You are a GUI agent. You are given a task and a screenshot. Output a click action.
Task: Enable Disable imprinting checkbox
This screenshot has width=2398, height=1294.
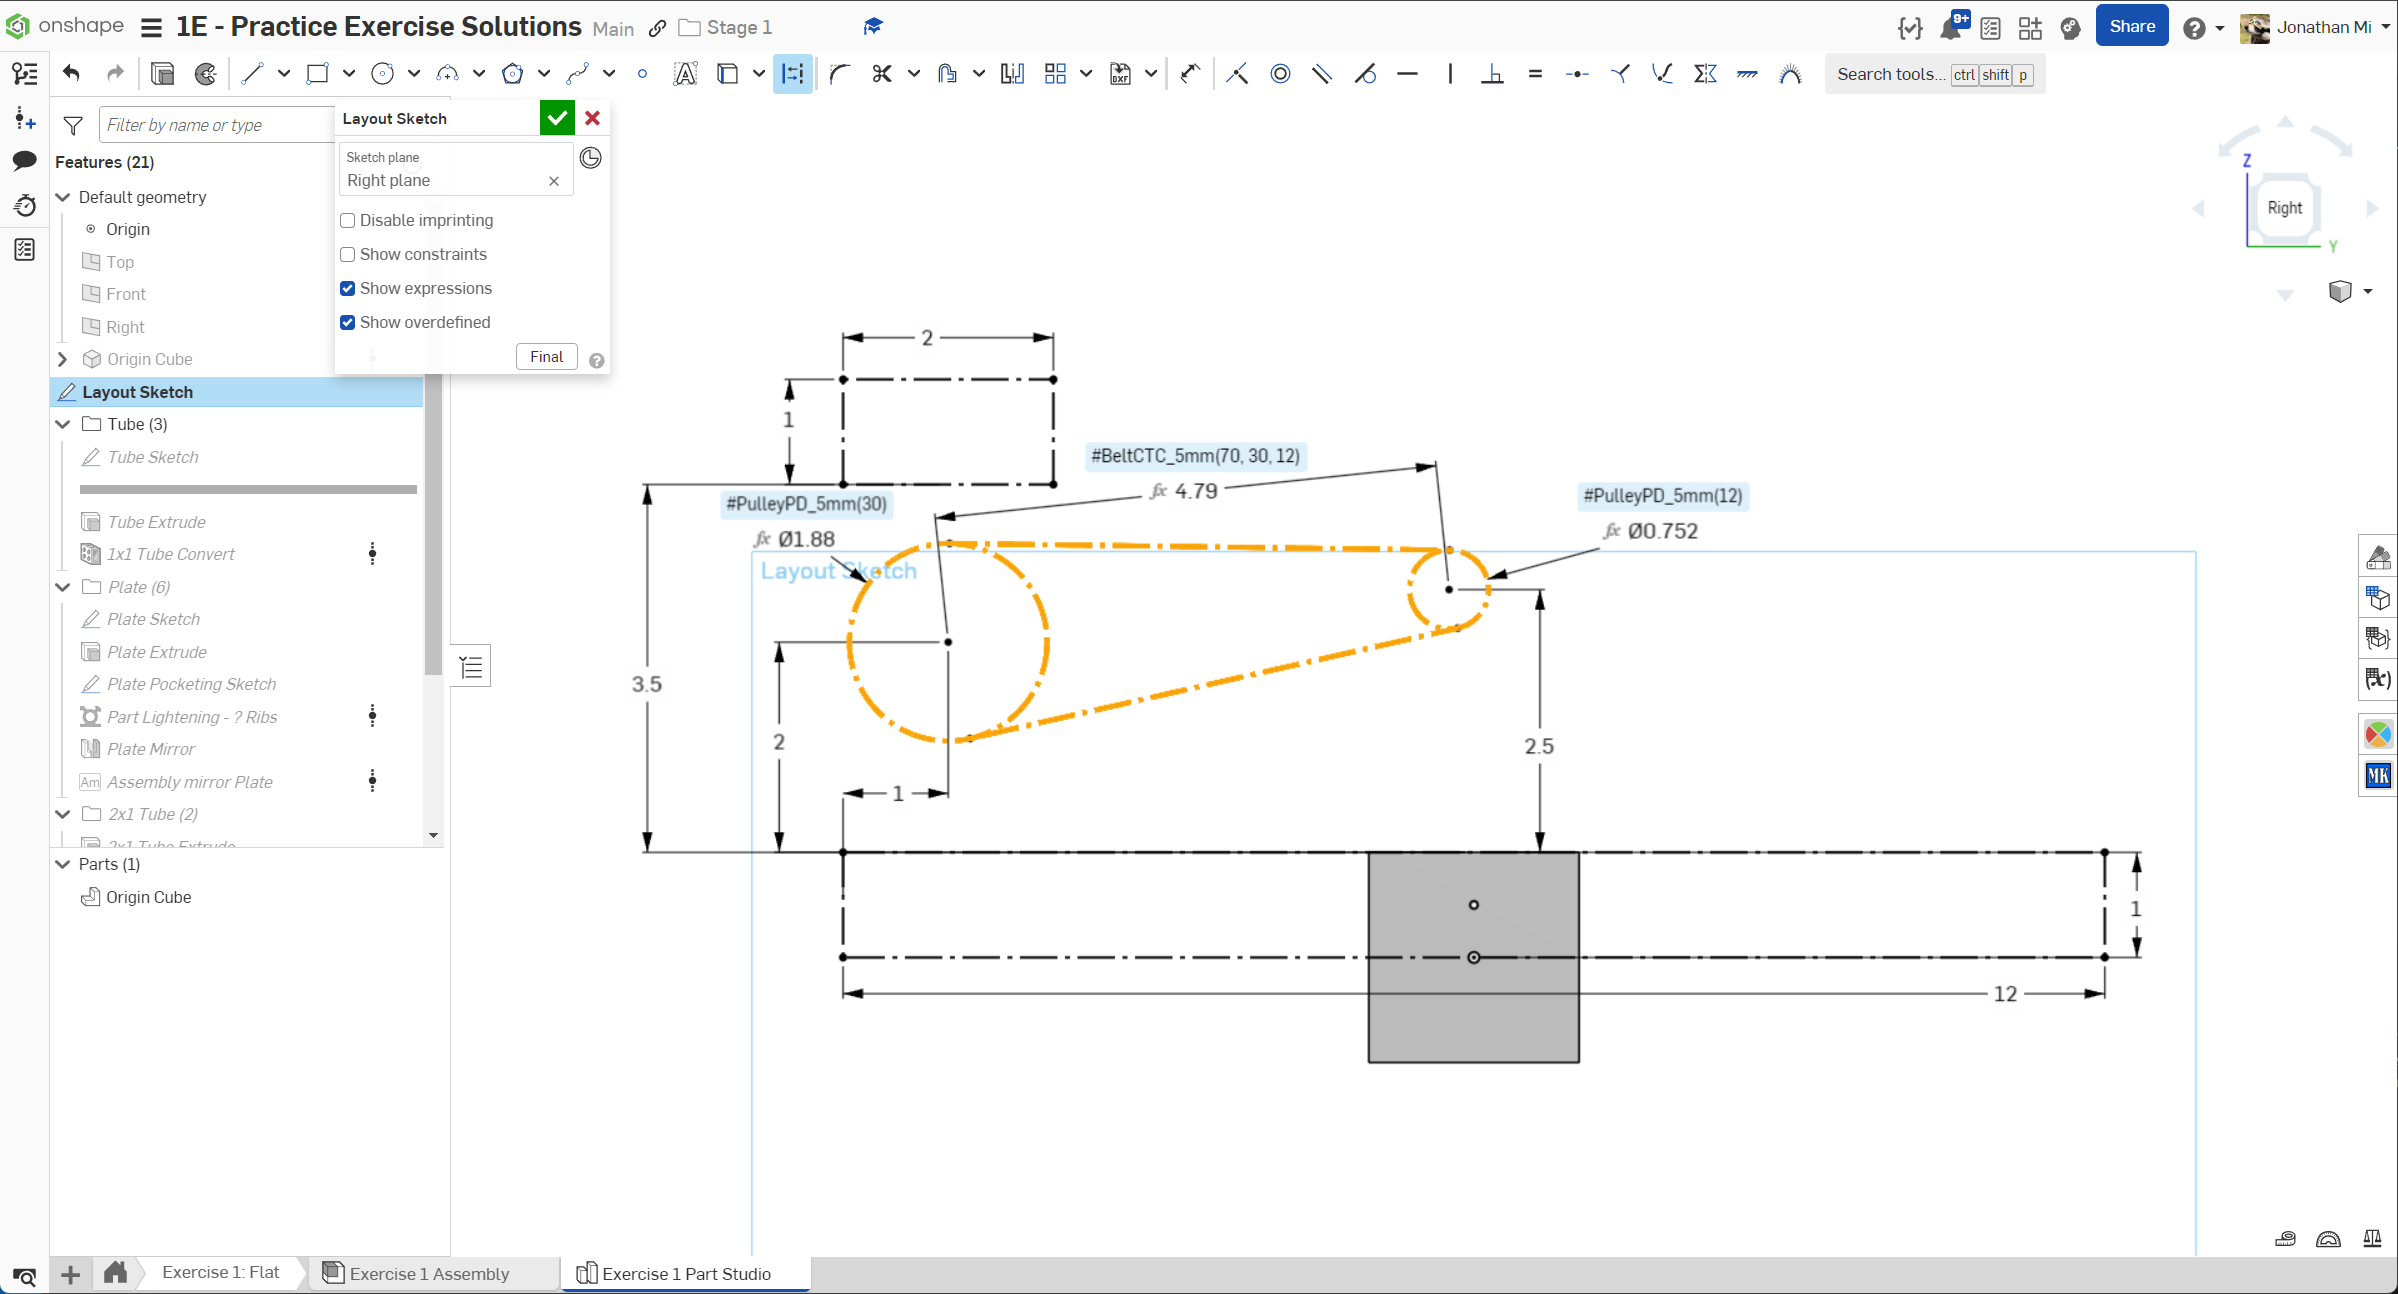click(x=348, y=220)
